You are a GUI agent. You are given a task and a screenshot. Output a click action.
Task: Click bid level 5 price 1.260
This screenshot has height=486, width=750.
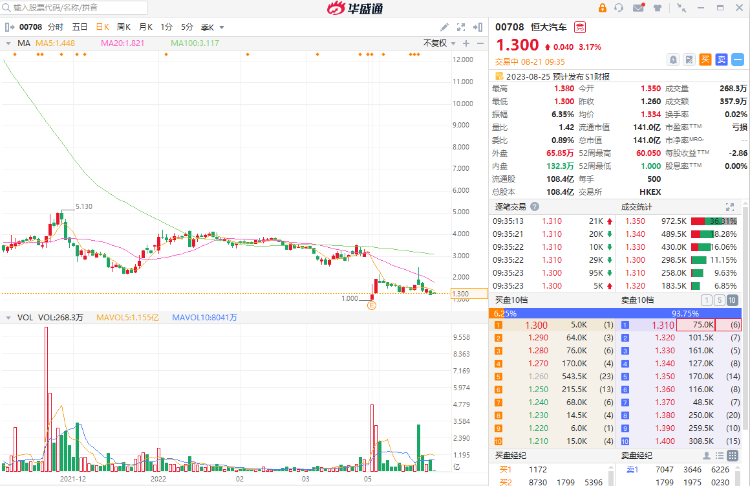click(538, 376)
